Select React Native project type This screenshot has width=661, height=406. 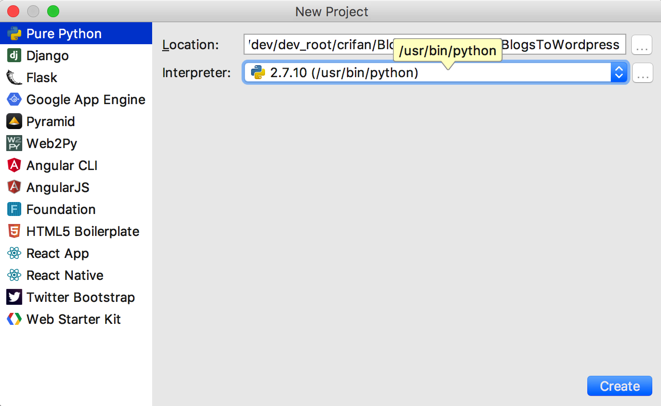(x=65, y=276)
